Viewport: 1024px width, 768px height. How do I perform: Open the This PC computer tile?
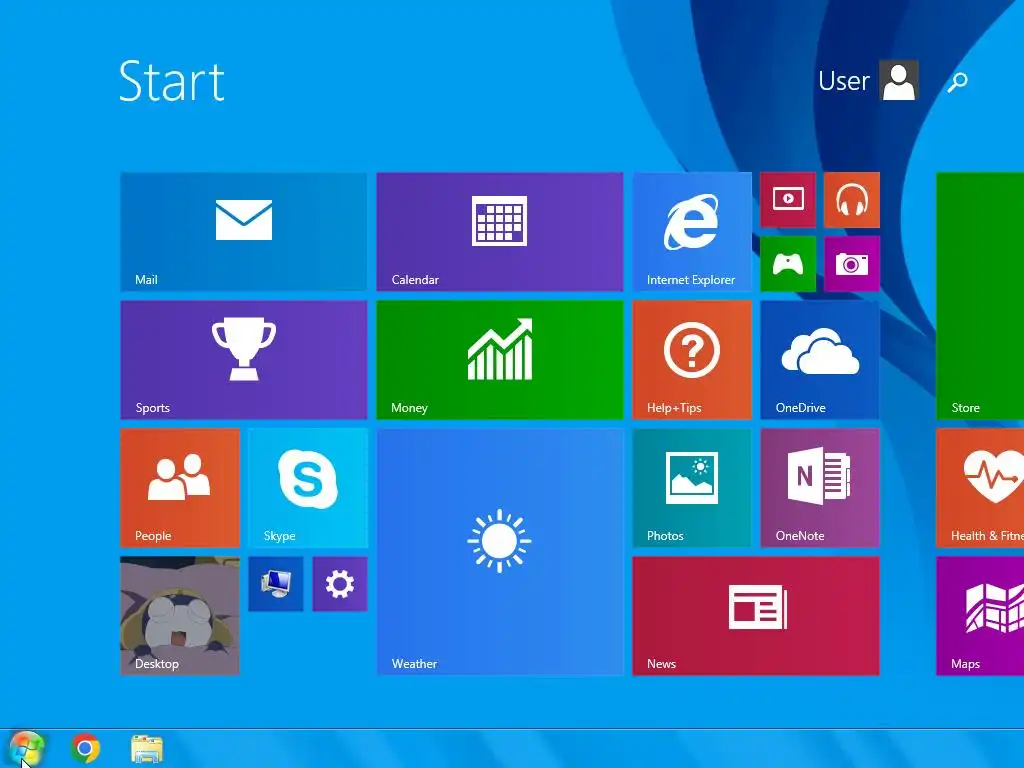(x=276, y=584)
